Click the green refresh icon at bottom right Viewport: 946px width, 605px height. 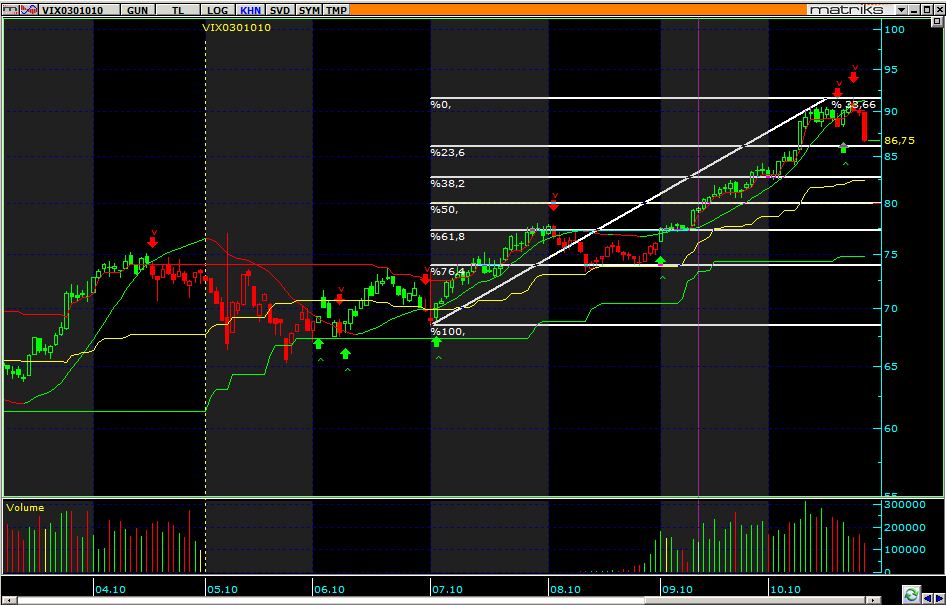911,594
